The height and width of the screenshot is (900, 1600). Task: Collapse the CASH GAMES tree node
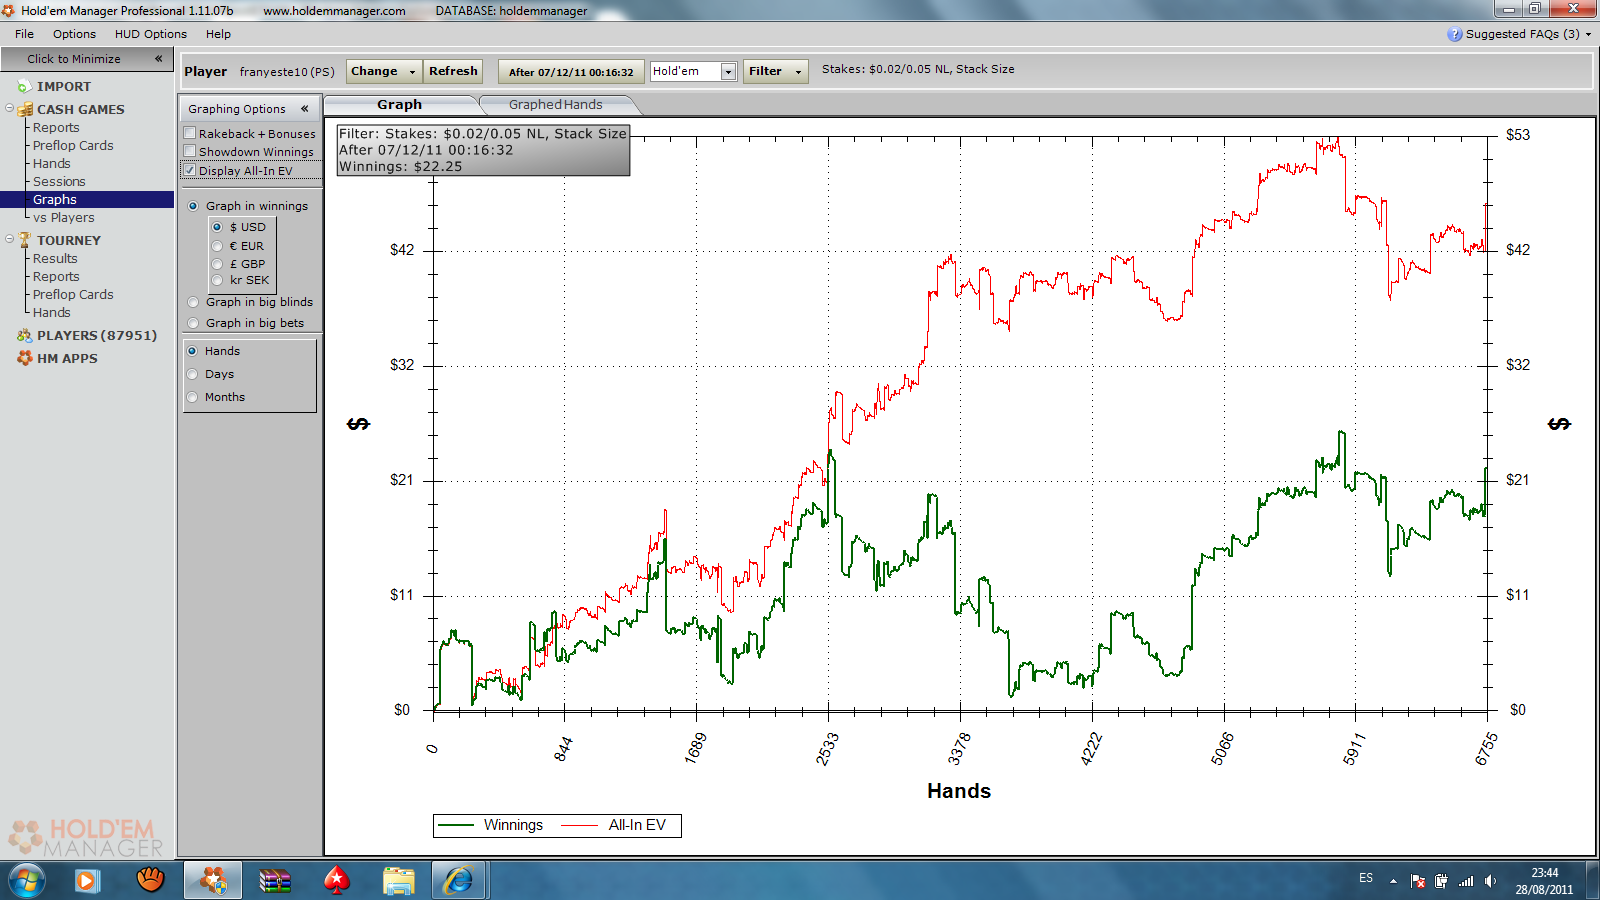click(x=9, y=108)
